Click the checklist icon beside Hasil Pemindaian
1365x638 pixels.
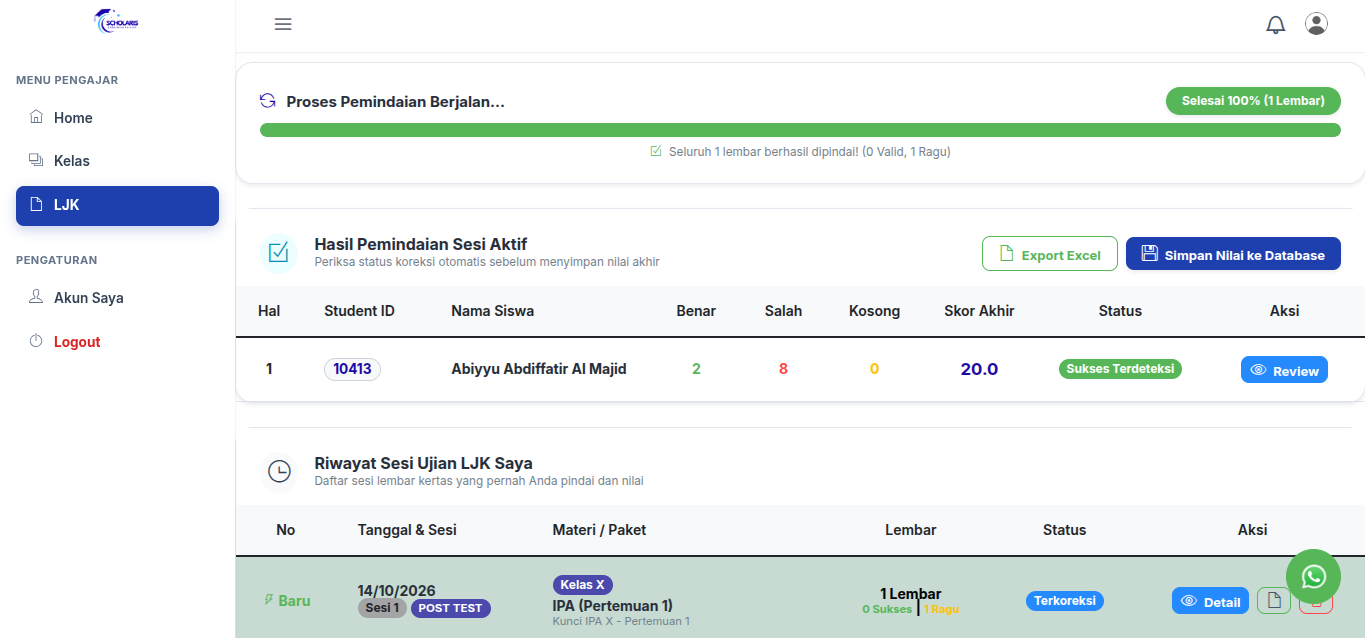coord(279,253)
